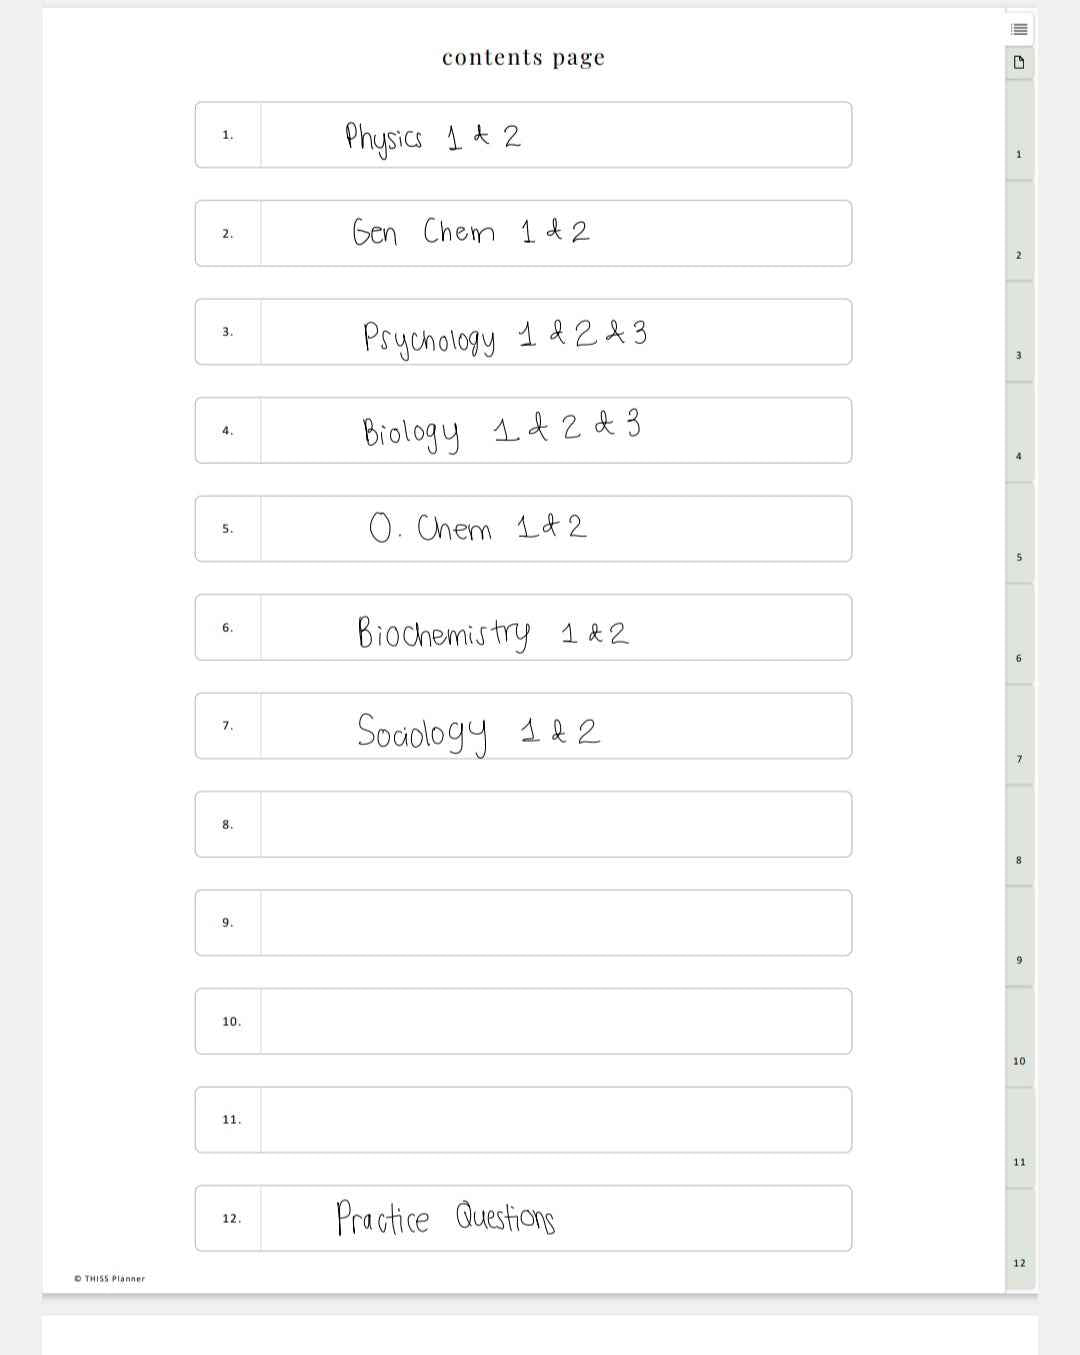Click the number 6 index label box
This screenshot has height=1355, width=1080.
tap(228, 628)
